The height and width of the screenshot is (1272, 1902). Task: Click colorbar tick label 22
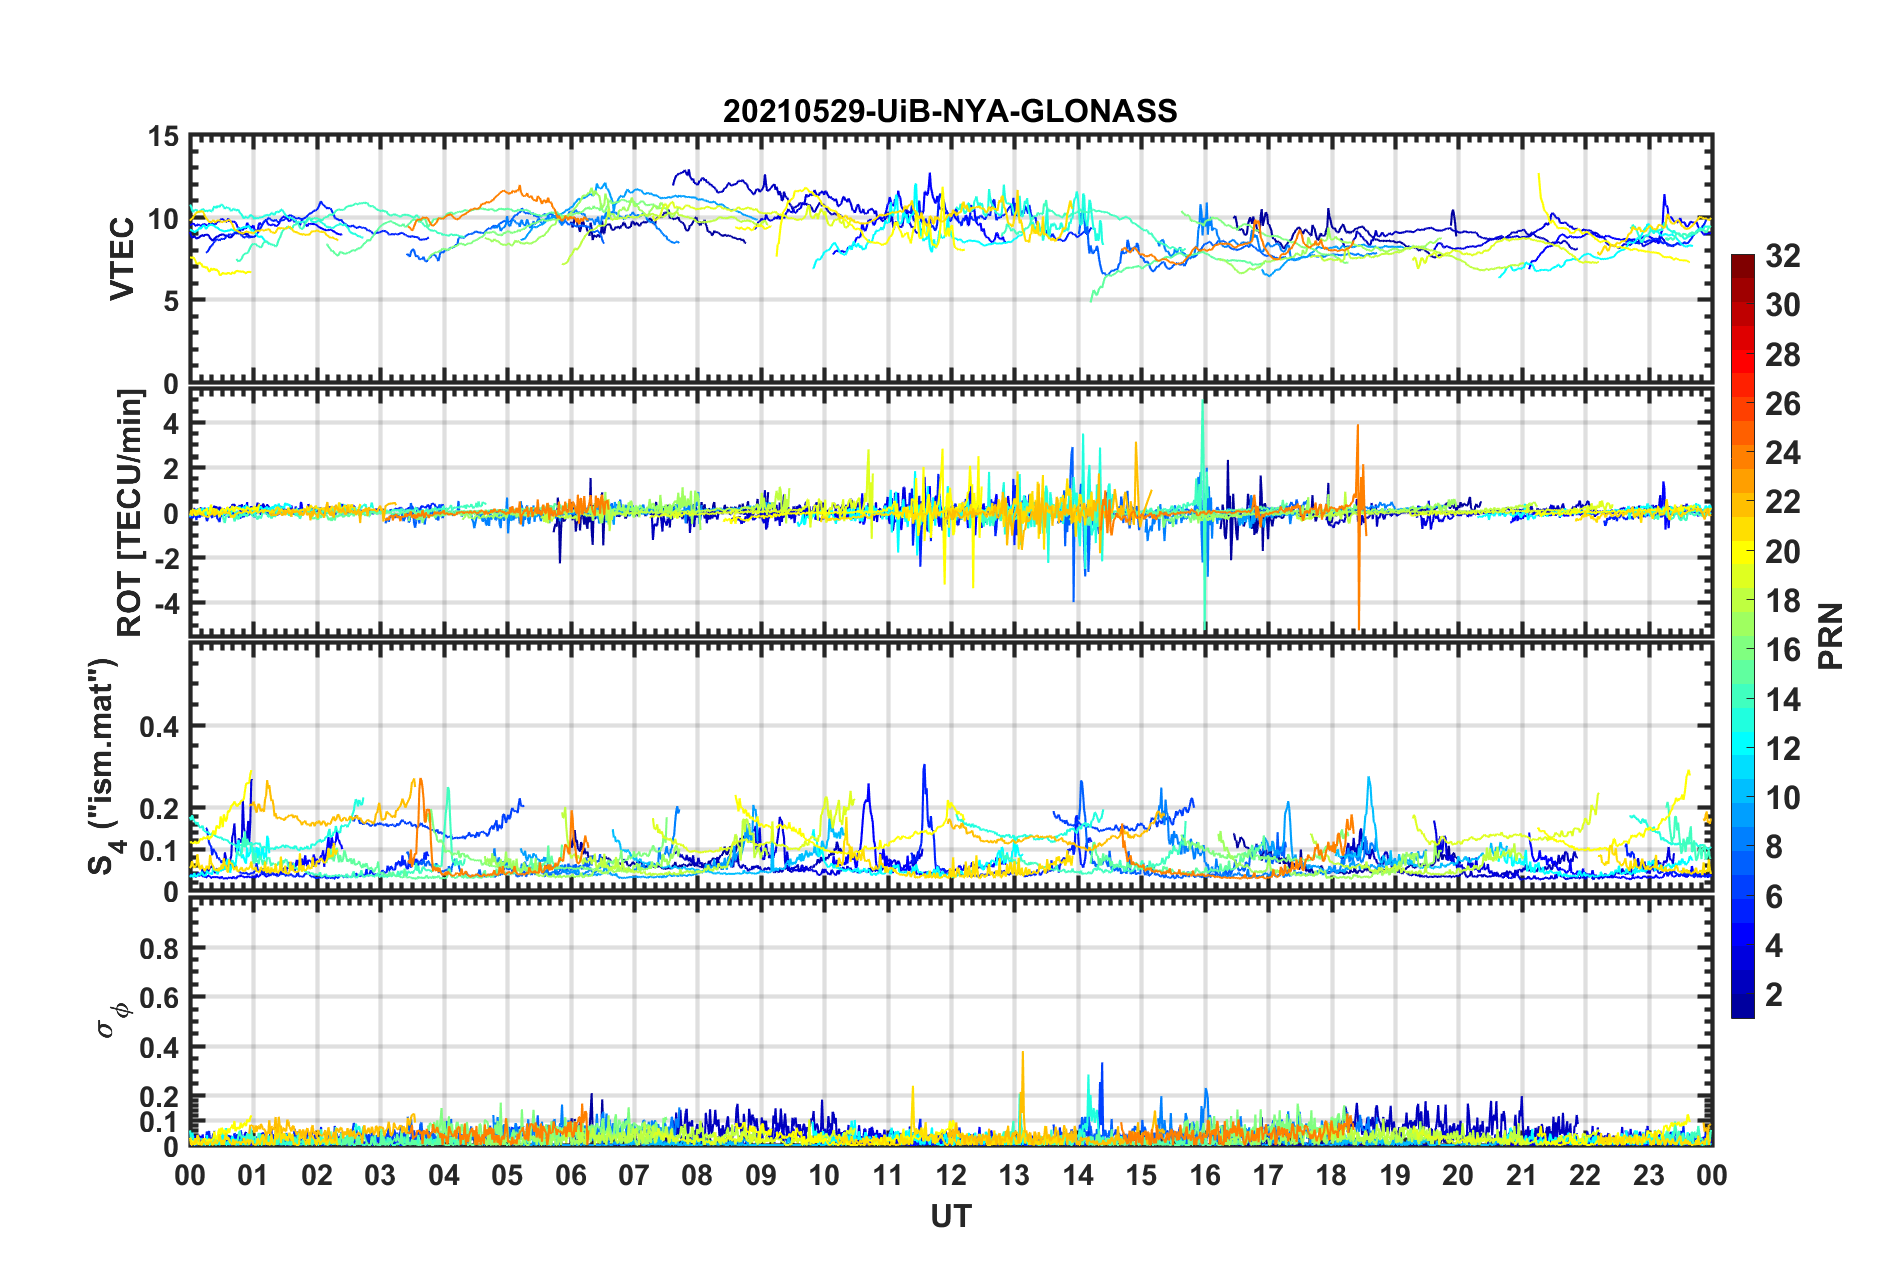pos(1782,502)
